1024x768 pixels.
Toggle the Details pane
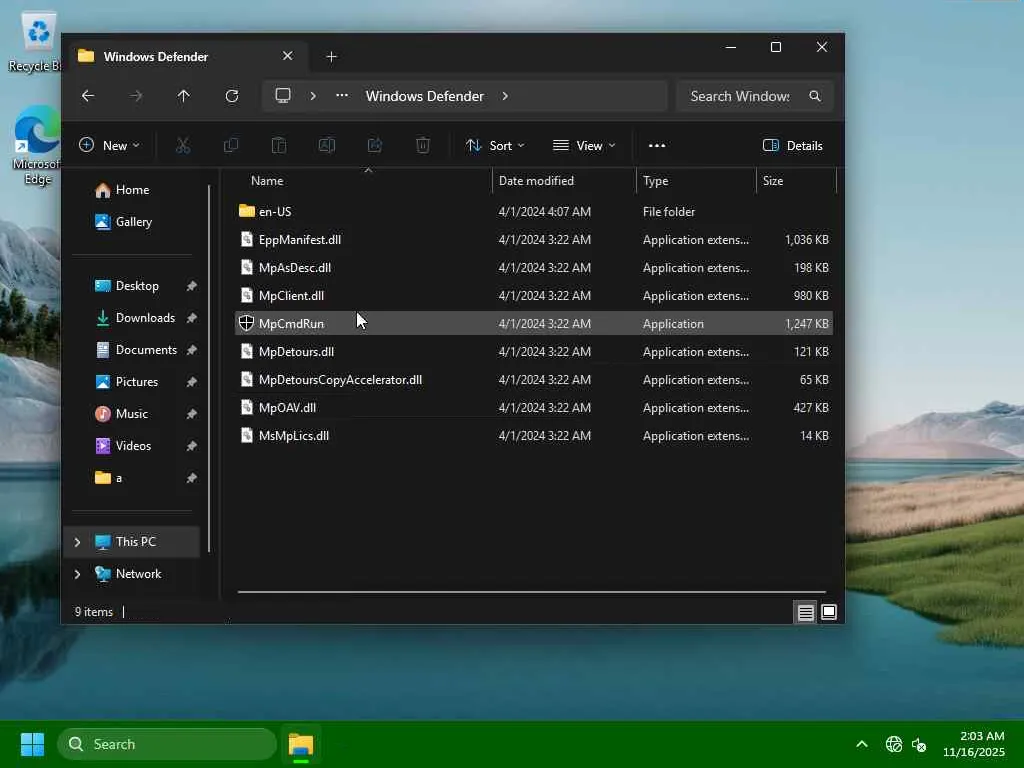(792, 146)
